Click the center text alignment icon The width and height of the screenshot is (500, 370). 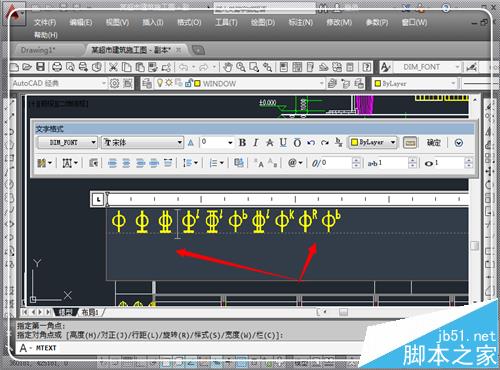pos(126,163)
